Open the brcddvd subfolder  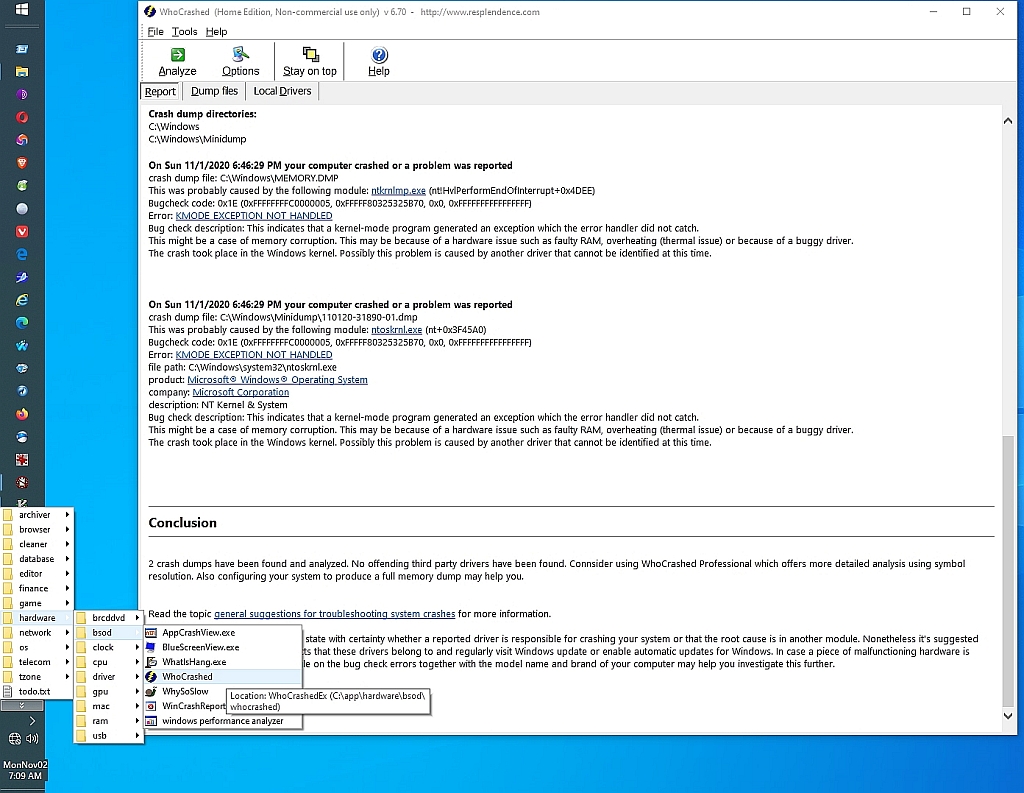tap(108, 618)
